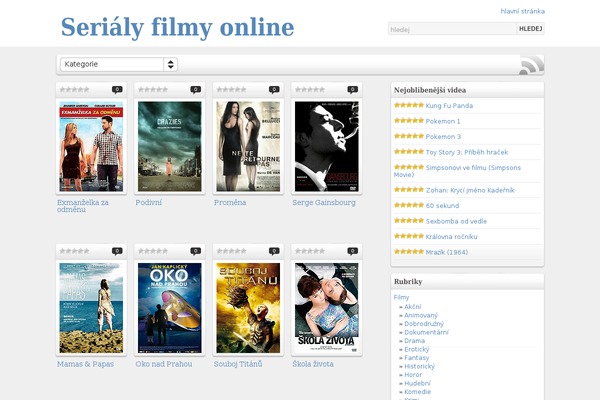Click comment bubble above Oko nad Prahou poster
The height and width of the screenshot is (400, 600).
click(x=195, y=251)
